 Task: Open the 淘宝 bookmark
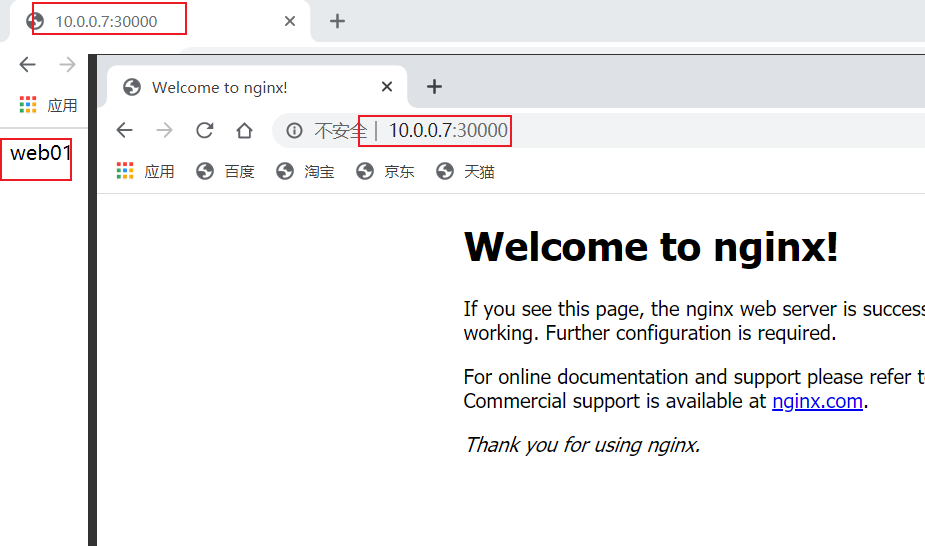[306, 171]
